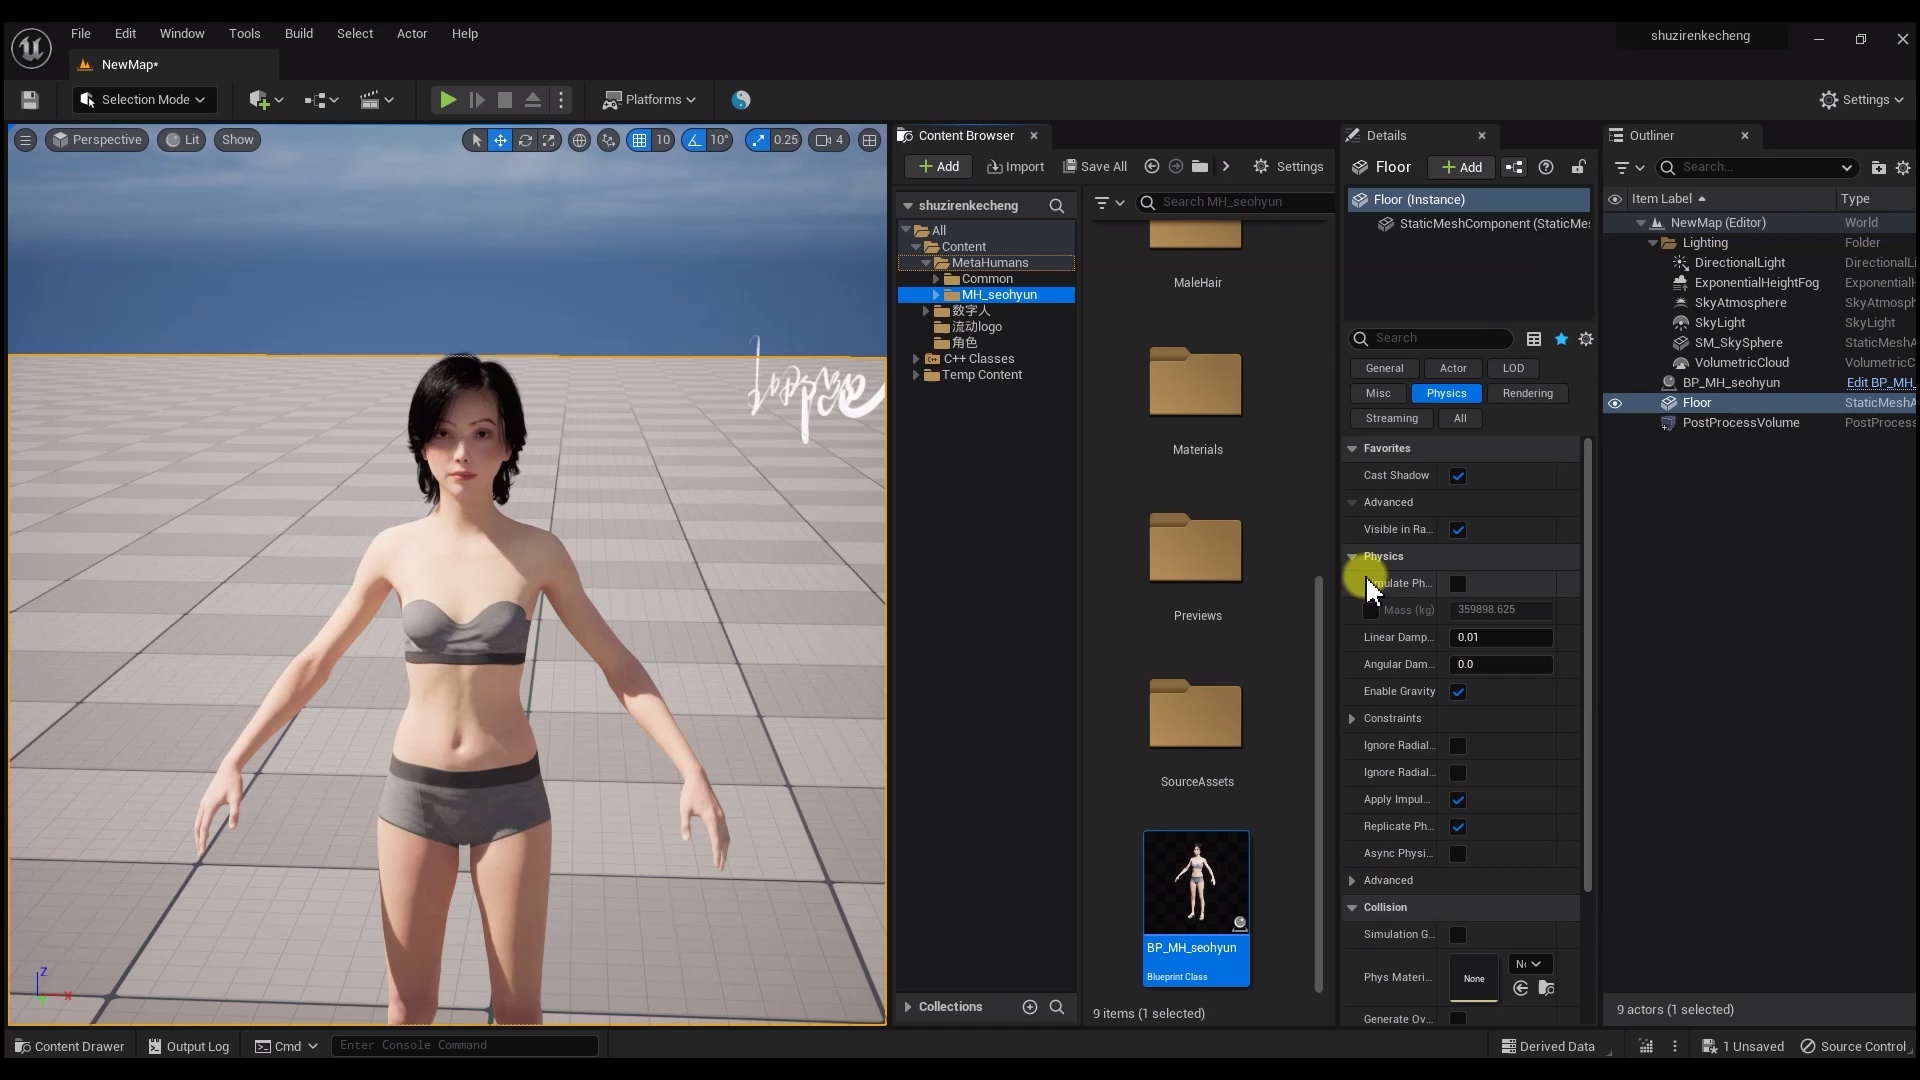Toggle grid snapping icon in viewport

click(639, 140)
